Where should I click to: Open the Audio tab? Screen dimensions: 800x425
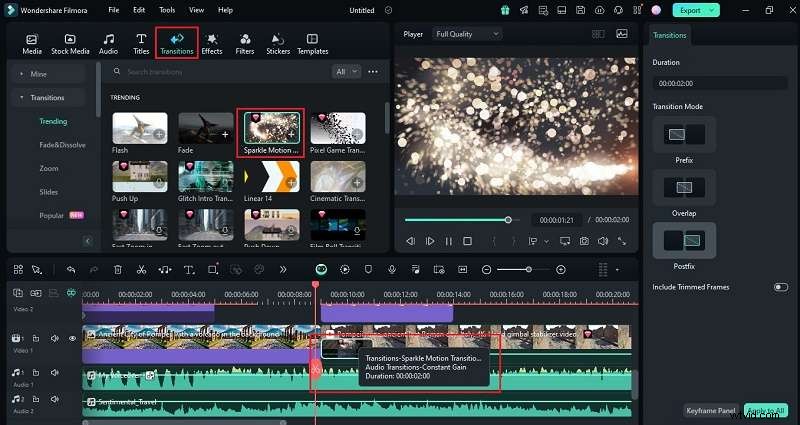[x=108, y=44]
